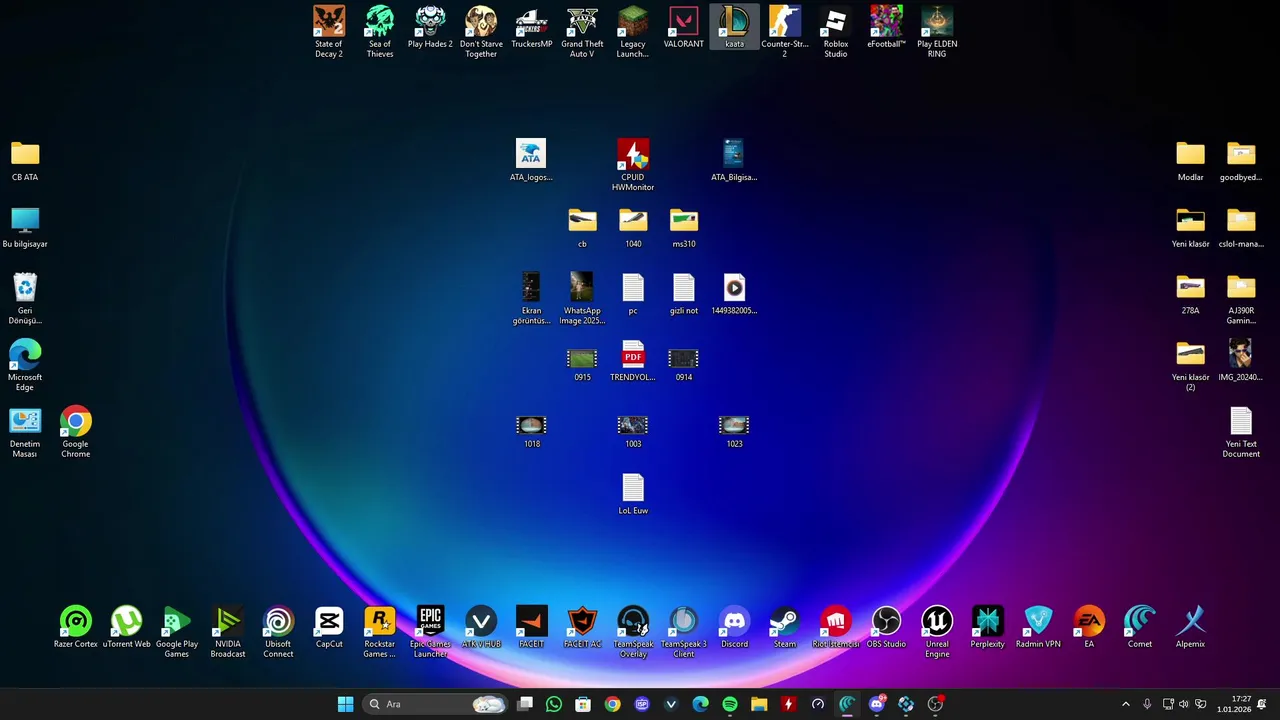Viewport: 1280px width, 720px height.
Task: Click the highlighted kaata League icon
Action: [x=735, y=28]
